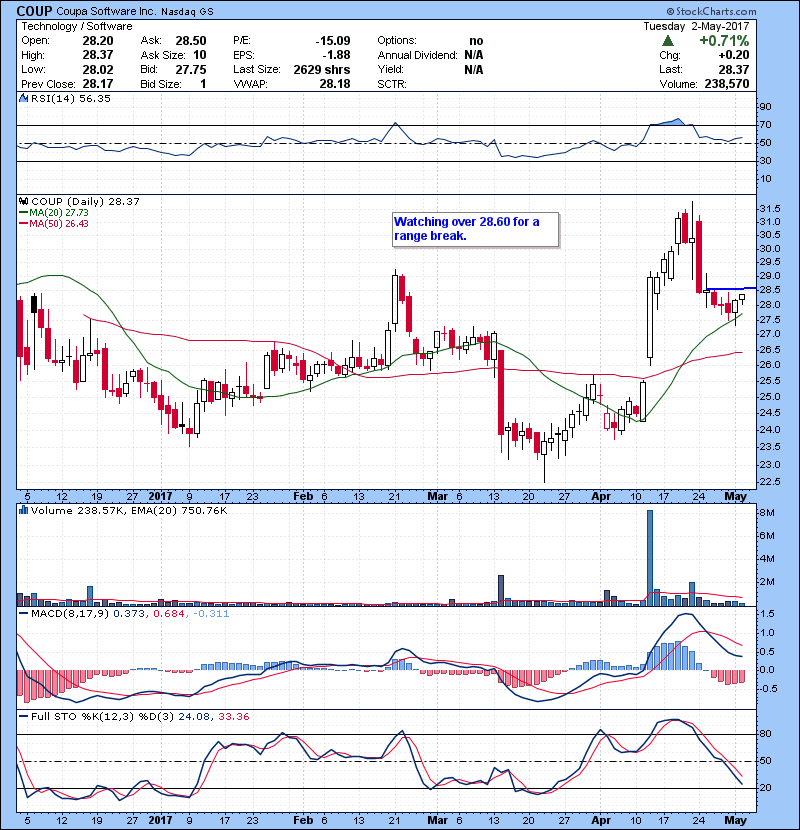Viewport: 800px width, 830px height.
Task: Click the +0.71% percent change value
Action: click(x=724, y=41)
